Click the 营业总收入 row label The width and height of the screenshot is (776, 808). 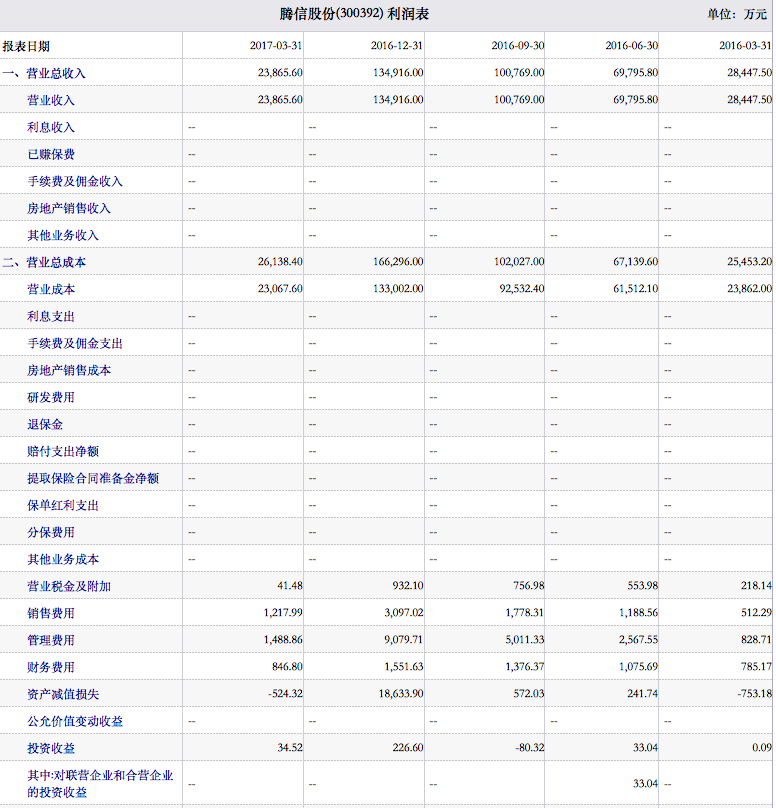[x=43, y=73]
